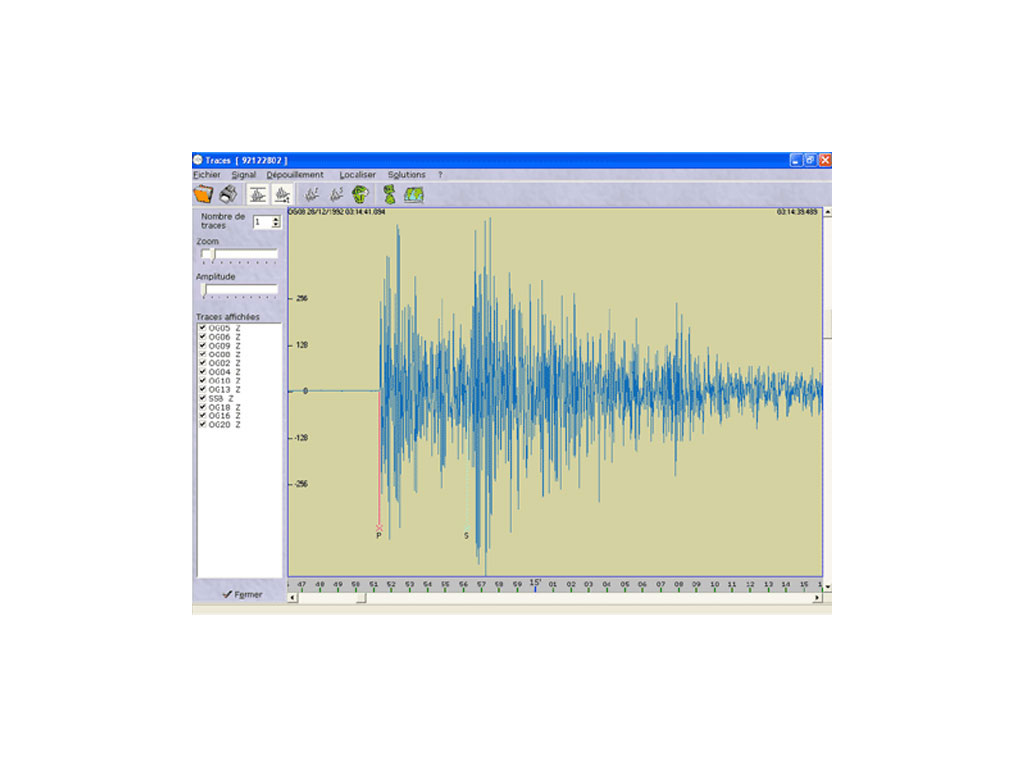1024x768 pixels.
Task: Toggle the SSB Z trace checkbox
Action: pyautogui.click(x=203, y=398)
